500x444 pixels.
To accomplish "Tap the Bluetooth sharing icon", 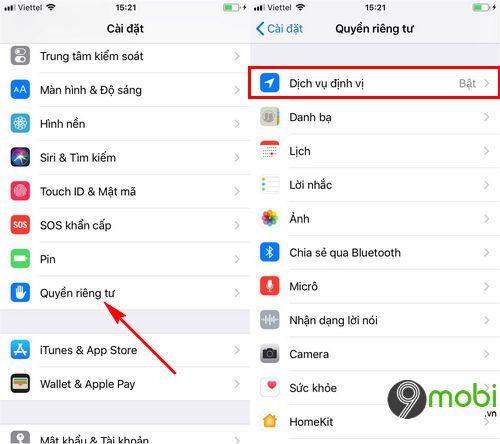I will tap(270, 252).
